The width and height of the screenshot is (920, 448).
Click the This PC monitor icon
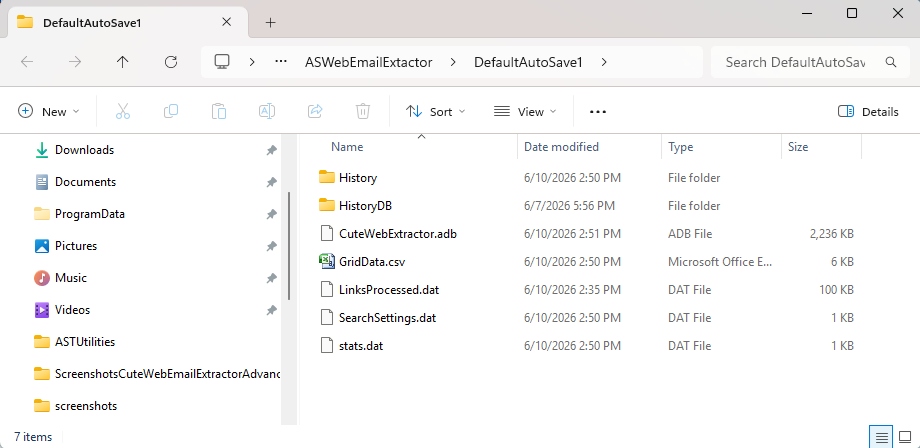coord(222,62)
